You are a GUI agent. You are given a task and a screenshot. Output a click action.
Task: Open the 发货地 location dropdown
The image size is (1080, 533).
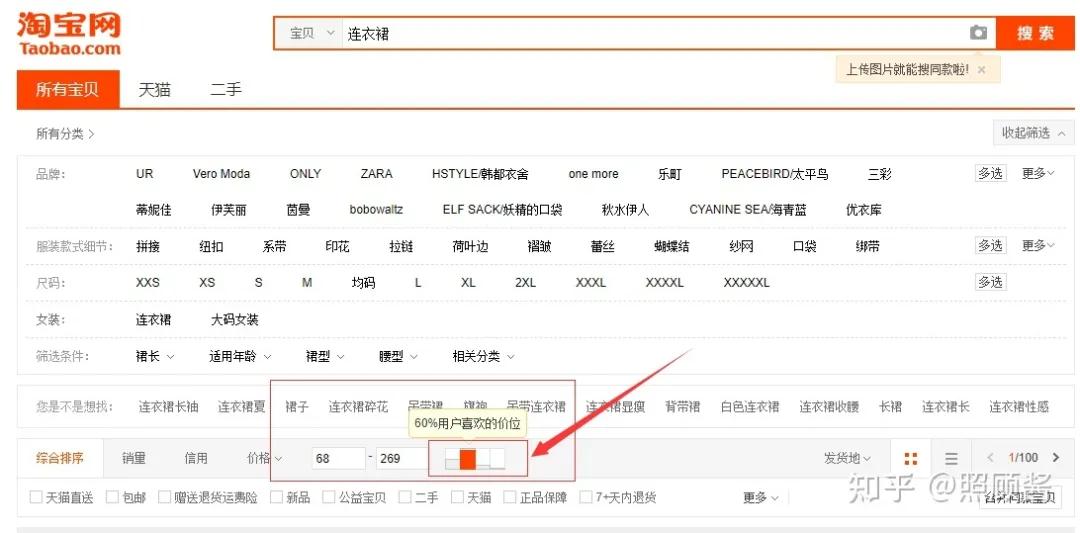pos(847,458)
